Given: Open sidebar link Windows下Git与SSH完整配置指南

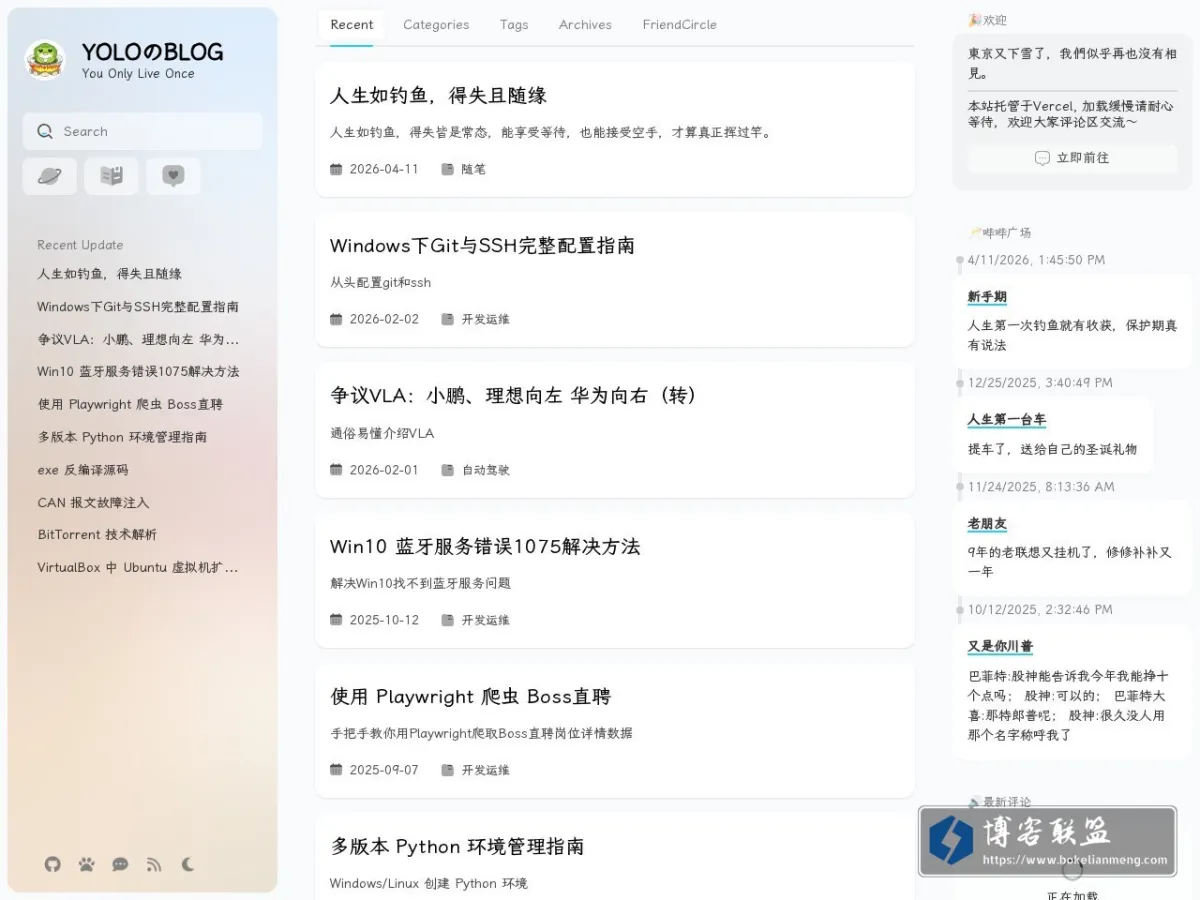Looking at the screenshot, I should (x=138, y=307).
